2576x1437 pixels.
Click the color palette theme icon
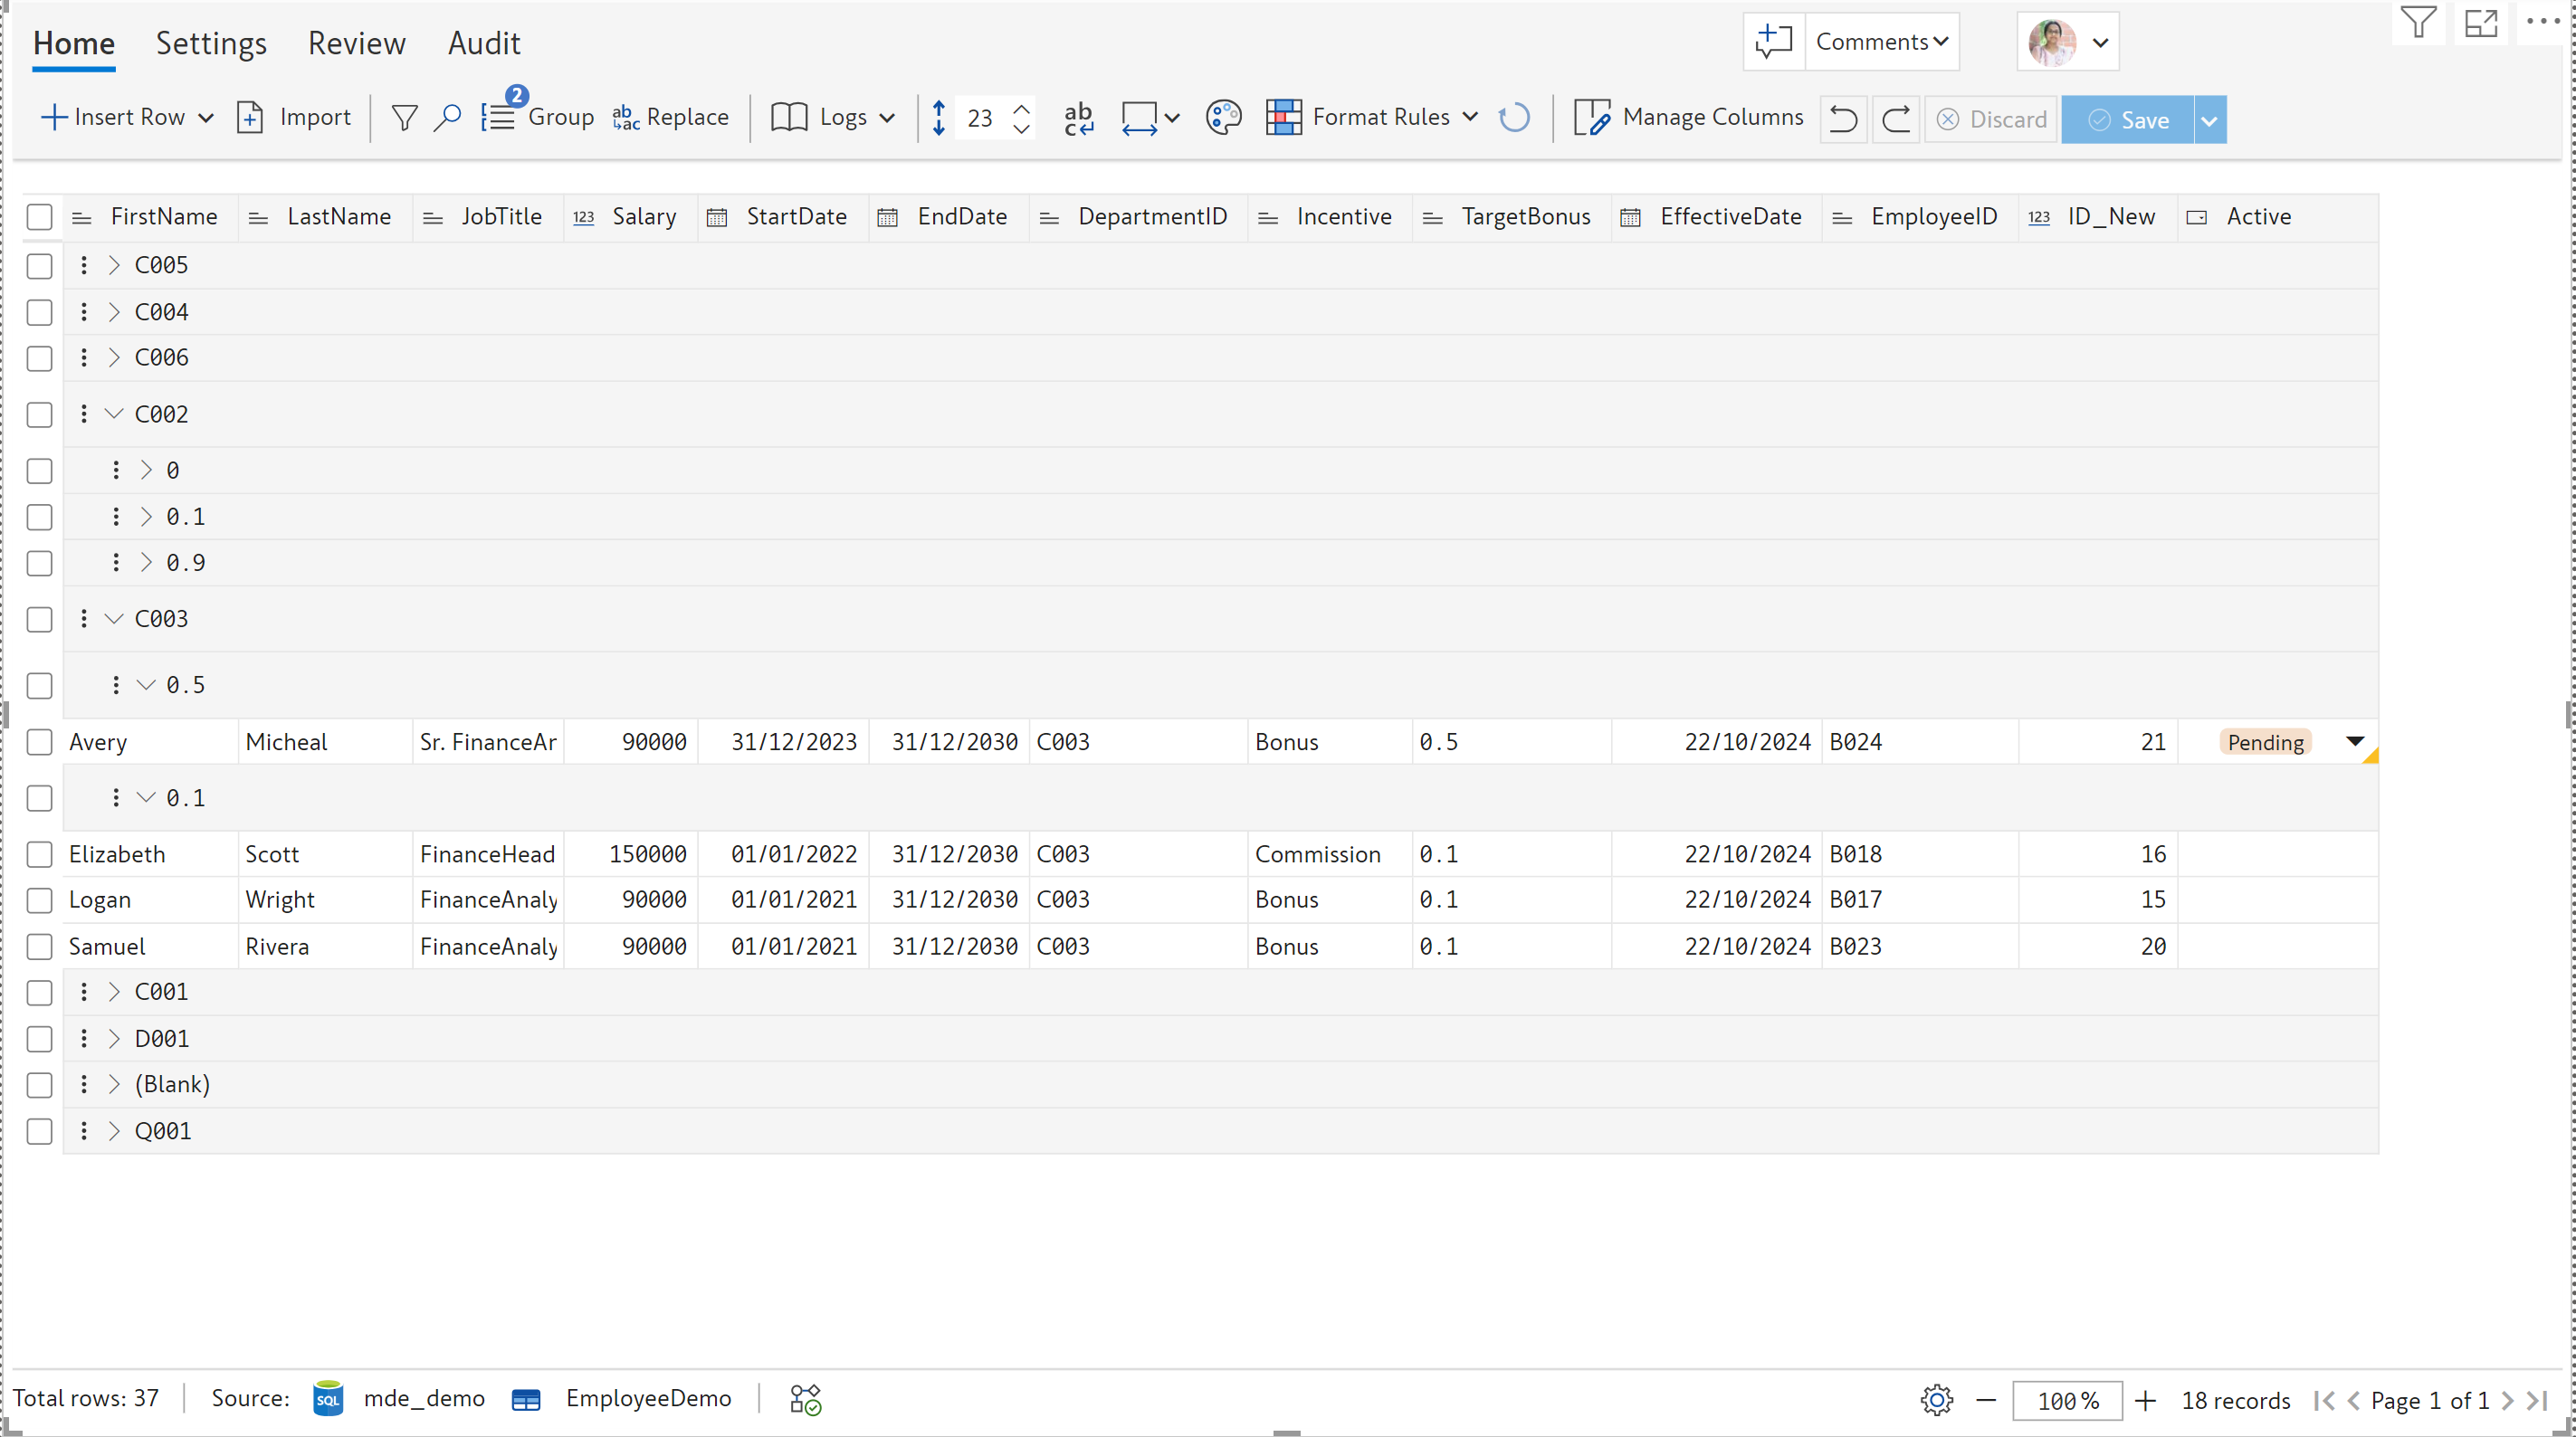point(1223,118)
